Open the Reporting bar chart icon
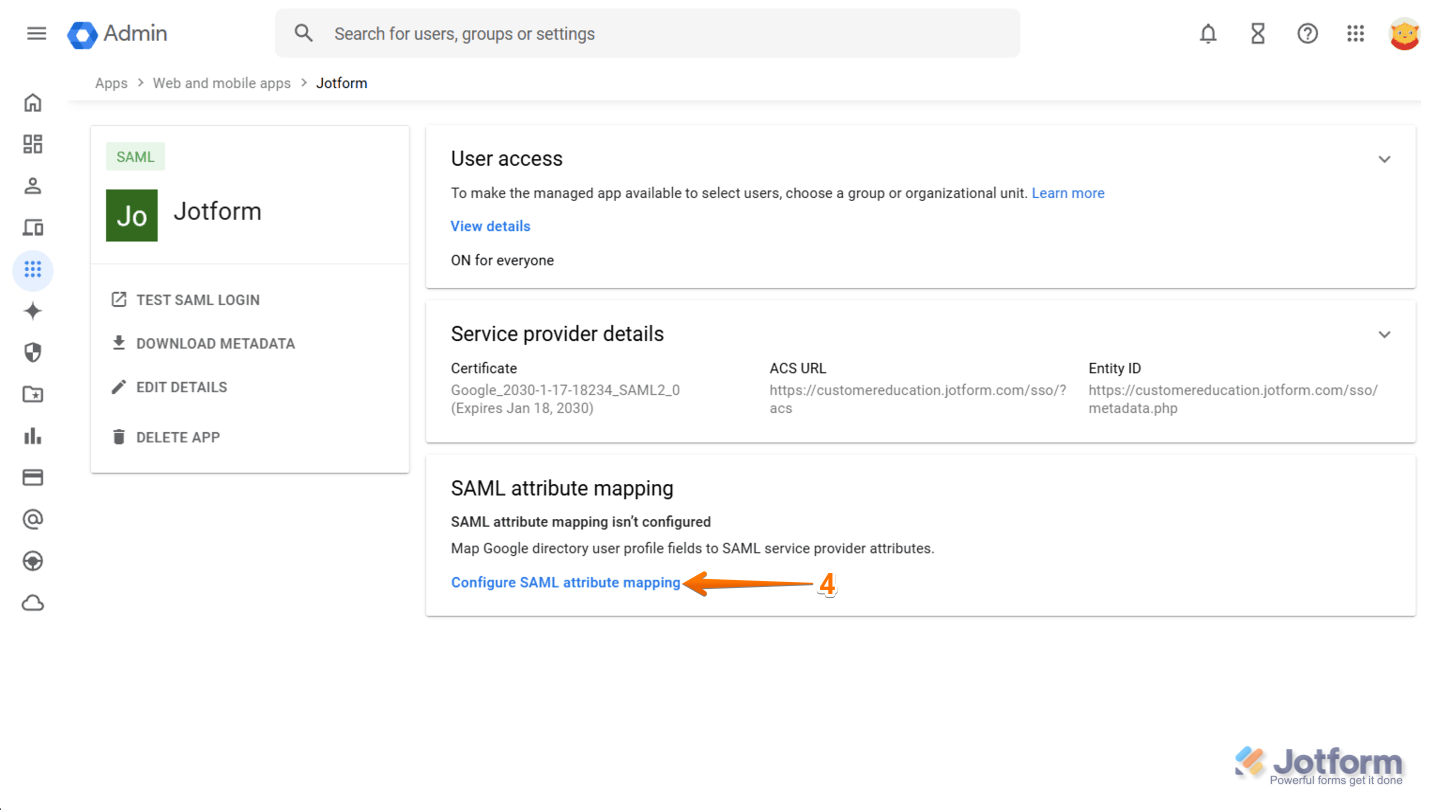Screen dimensions: 1440x810 point(33,436)
